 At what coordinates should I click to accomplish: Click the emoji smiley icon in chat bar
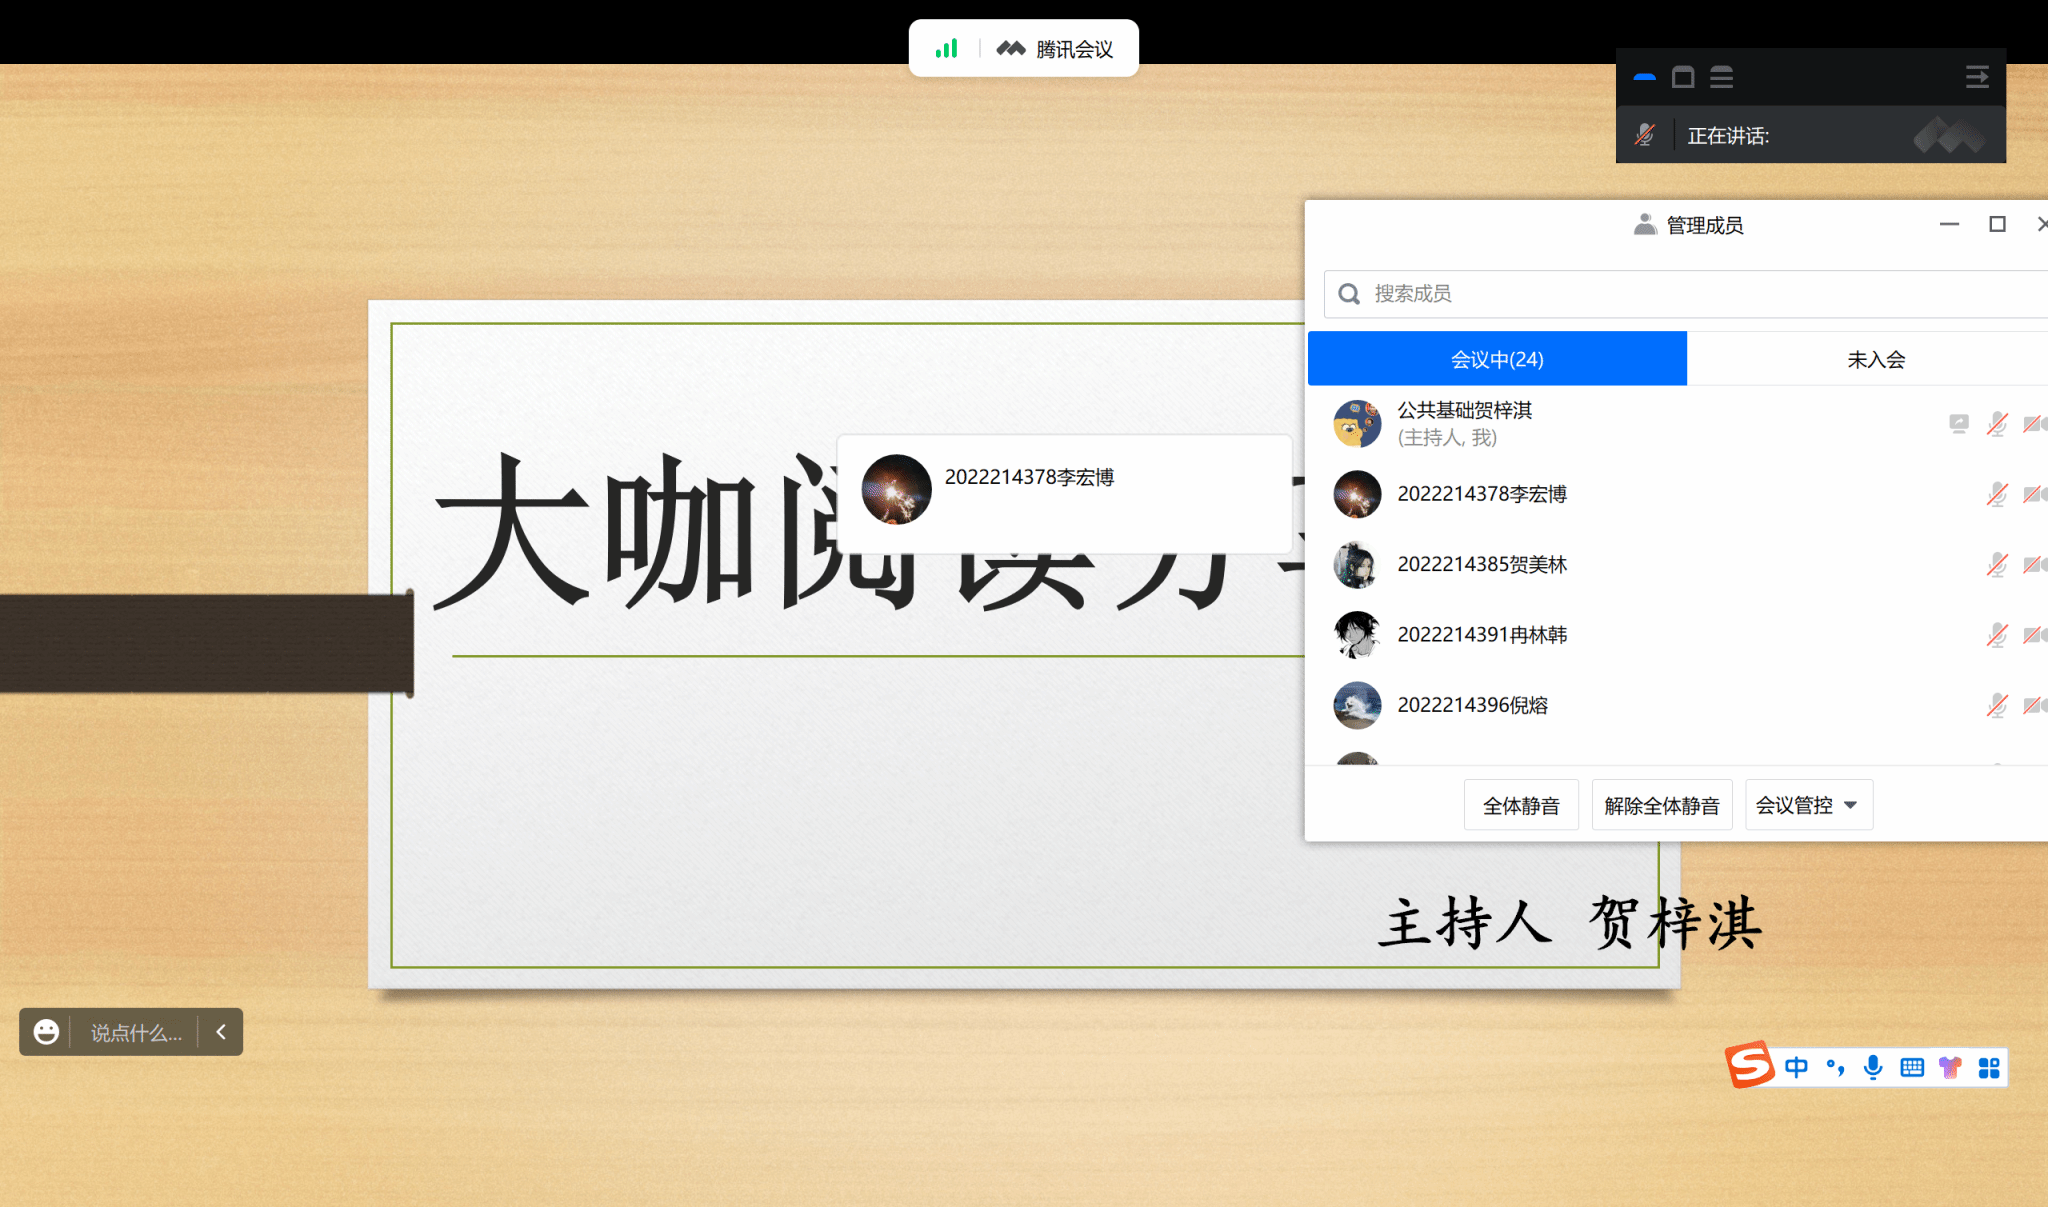(x=46, y=1032)
